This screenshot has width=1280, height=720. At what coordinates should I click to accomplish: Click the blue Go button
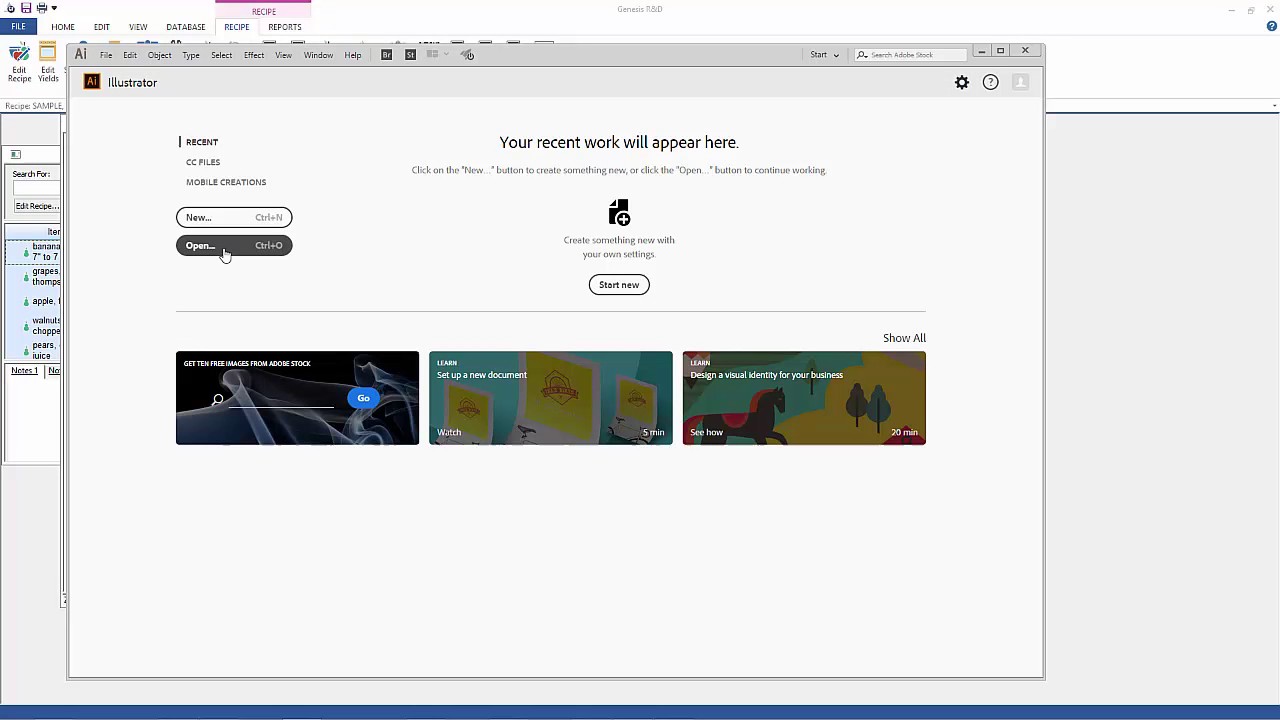click(x=363, y=398)
